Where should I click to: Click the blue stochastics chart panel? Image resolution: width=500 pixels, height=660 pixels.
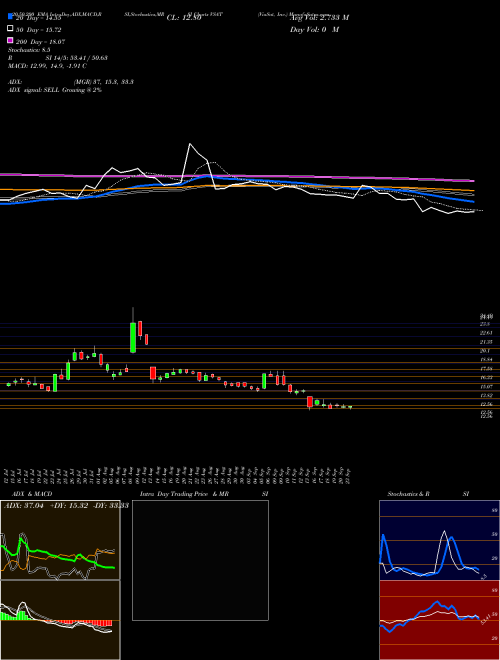coord(439,540)
